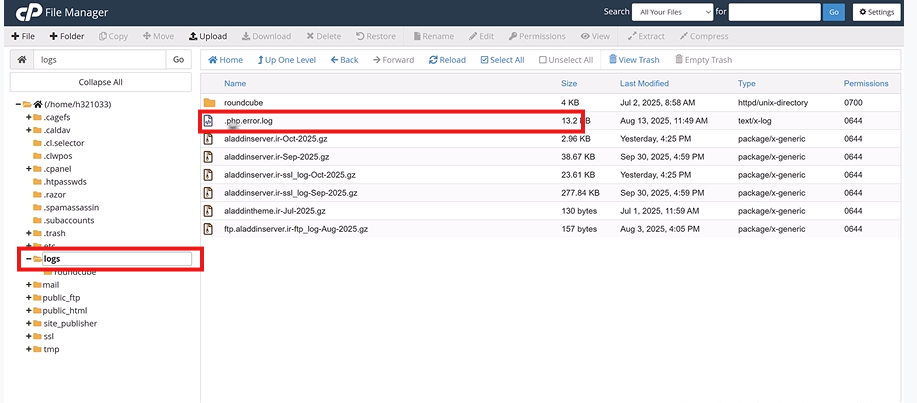Focus the path field containing logs
The image size is (917, 403).
tap(100, 60)
